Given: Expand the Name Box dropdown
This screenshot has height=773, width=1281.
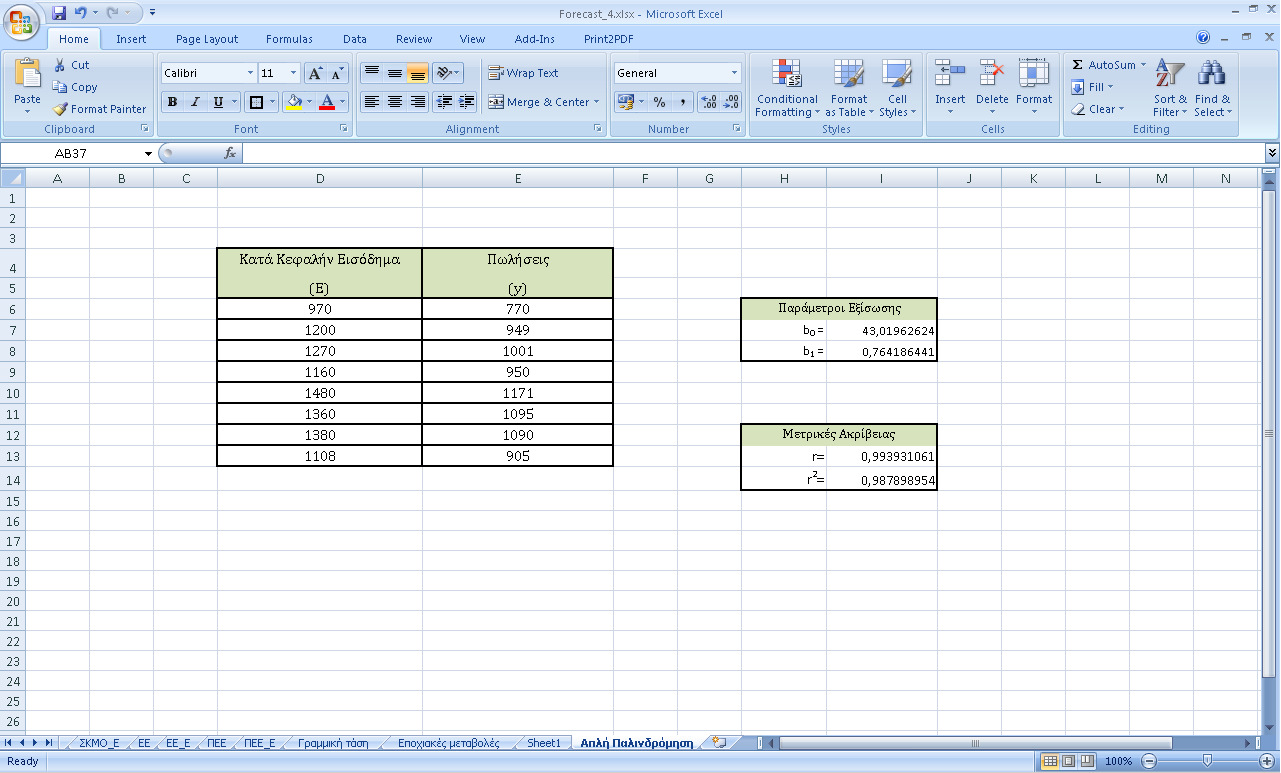Looking at the screenshot, I should coord(148,153).
